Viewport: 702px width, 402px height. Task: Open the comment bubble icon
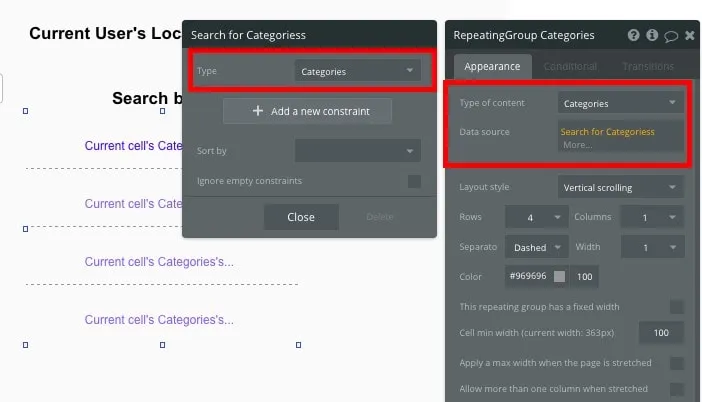tap(671, 36)
